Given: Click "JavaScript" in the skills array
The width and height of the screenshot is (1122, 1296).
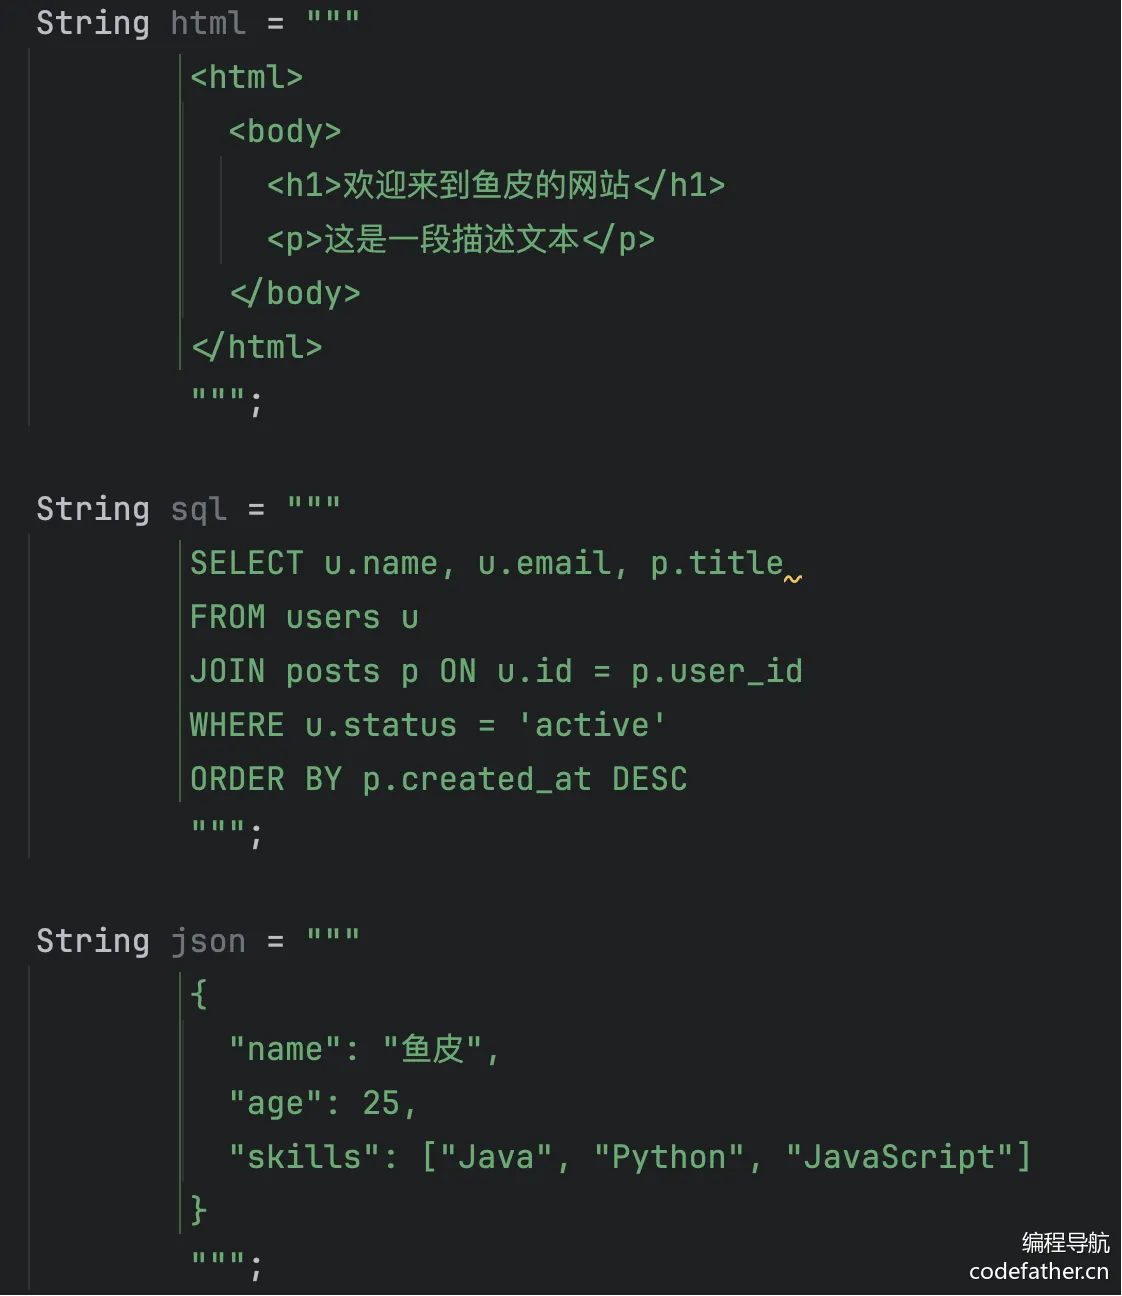Looking at the screenshot, I should tap(898, 1157).
